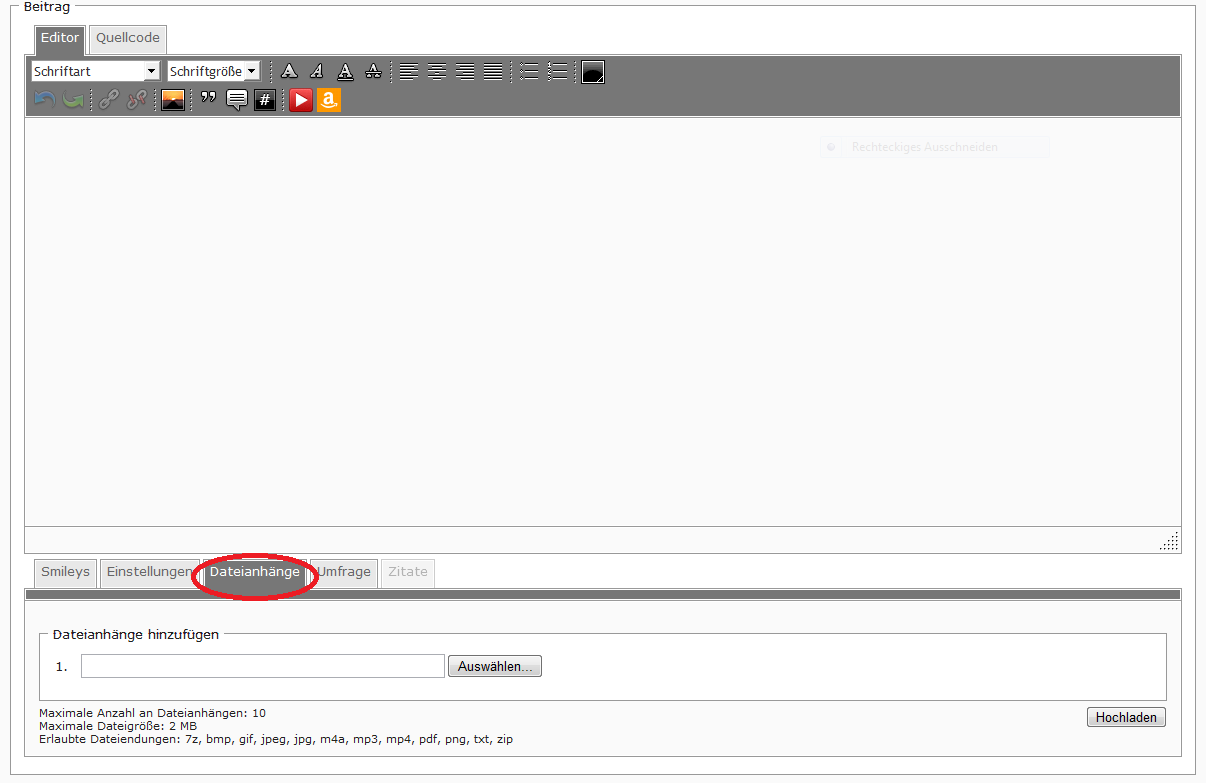Image resolution: width=1206 pixels, height=783 pixels.
Task: Open the Schriftart font dropdown
Action: tap(95, 71)
